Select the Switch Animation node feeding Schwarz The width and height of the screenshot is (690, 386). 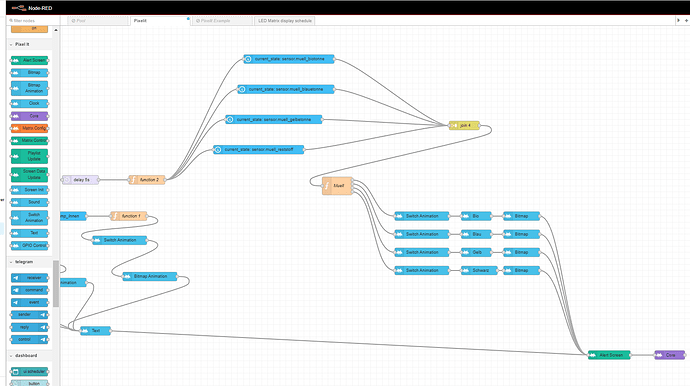pos(422,270)
